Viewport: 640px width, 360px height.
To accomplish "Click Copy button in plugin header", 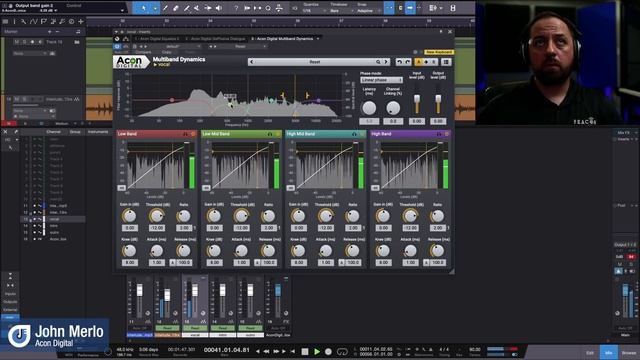I will pos(167,52).
